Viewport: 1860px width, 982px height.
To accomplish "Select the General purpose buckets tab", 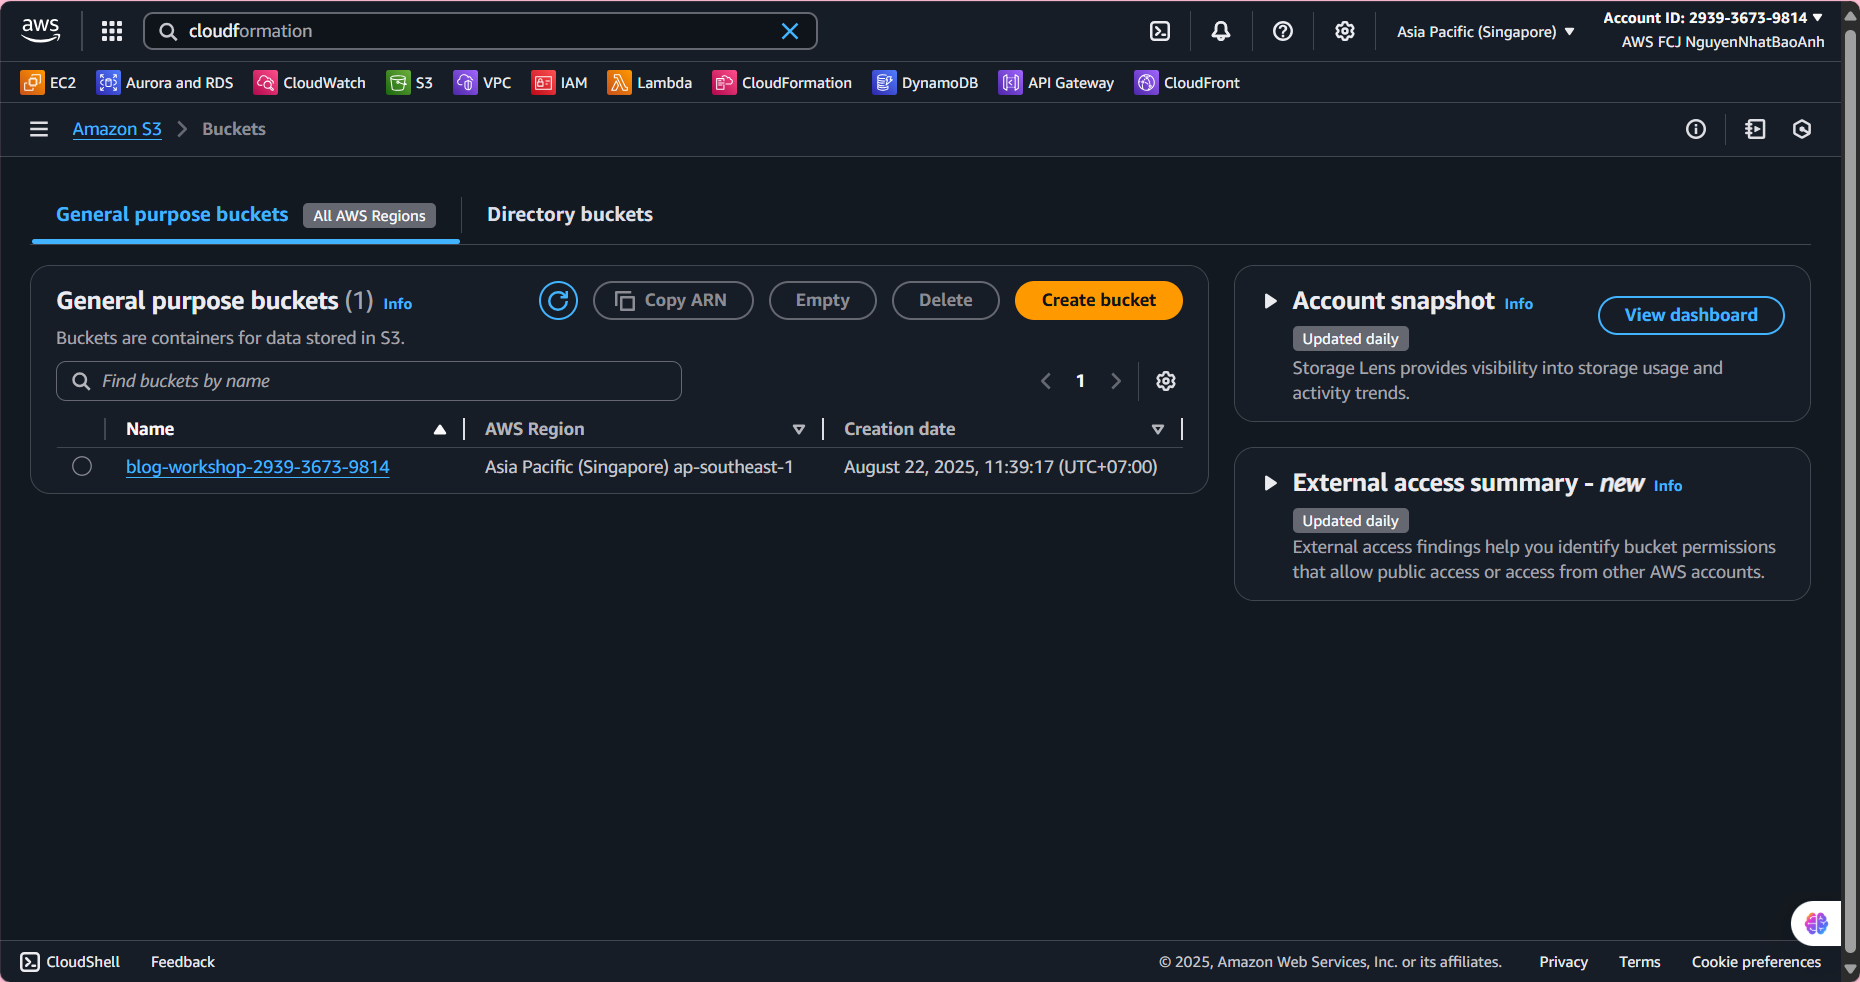I will pos(172,214).
